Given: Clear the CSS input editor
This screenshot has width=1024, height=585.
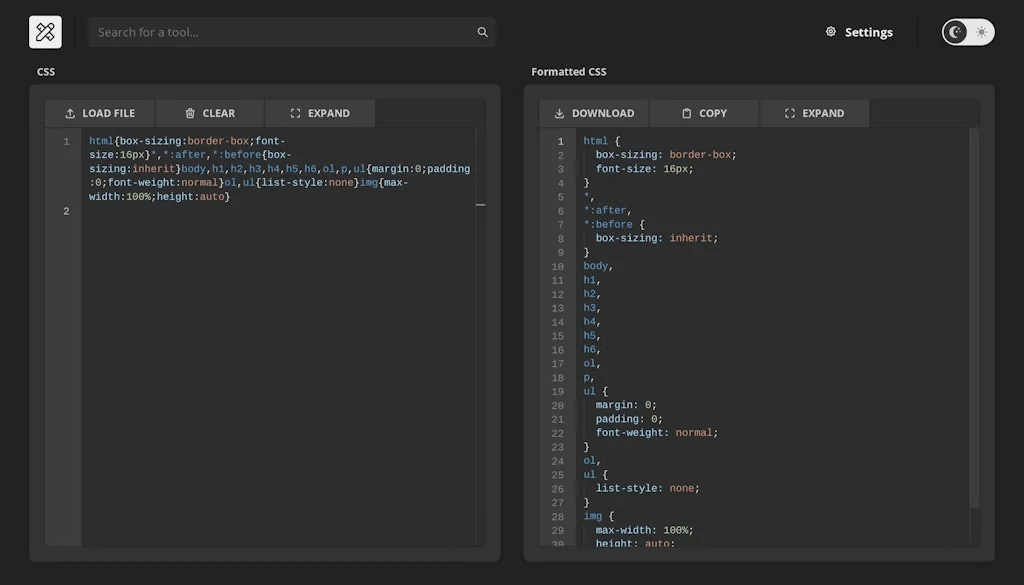Looking at the screenshot, I should tap(210, 113).
